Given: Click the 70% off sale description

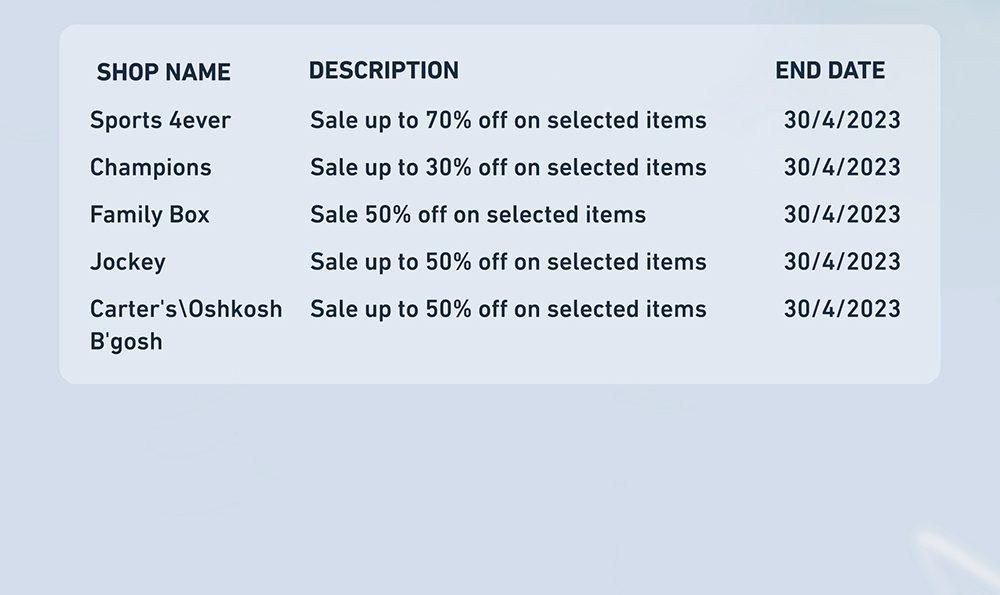Looking at the screenshot, I should [508, 120].
